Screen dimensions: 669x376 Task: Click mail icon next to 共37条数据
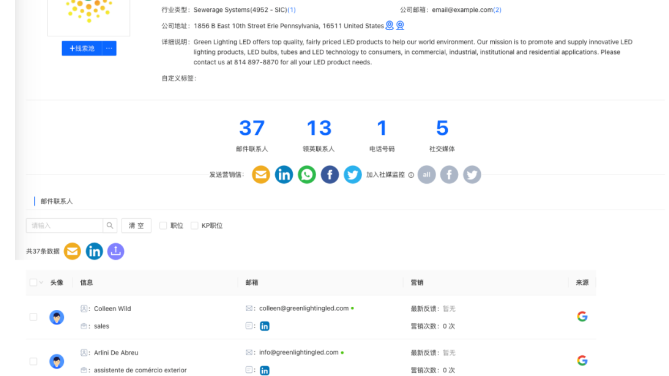coord(73,251)
